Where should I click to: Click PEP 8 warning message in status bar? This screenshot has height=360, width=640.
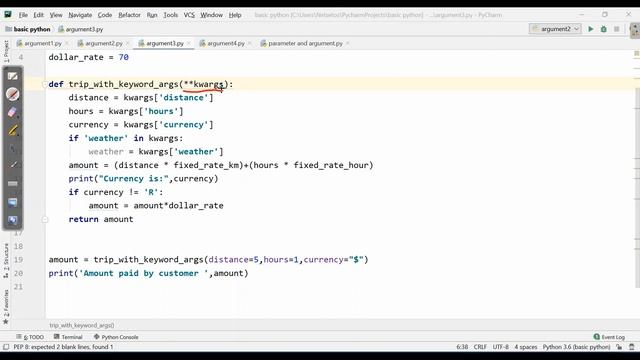pyautogui.click(x=63, y=347)
